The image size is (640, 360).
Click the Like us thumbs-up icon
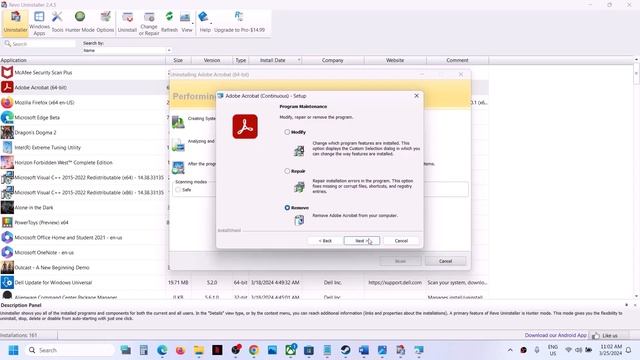596,336
